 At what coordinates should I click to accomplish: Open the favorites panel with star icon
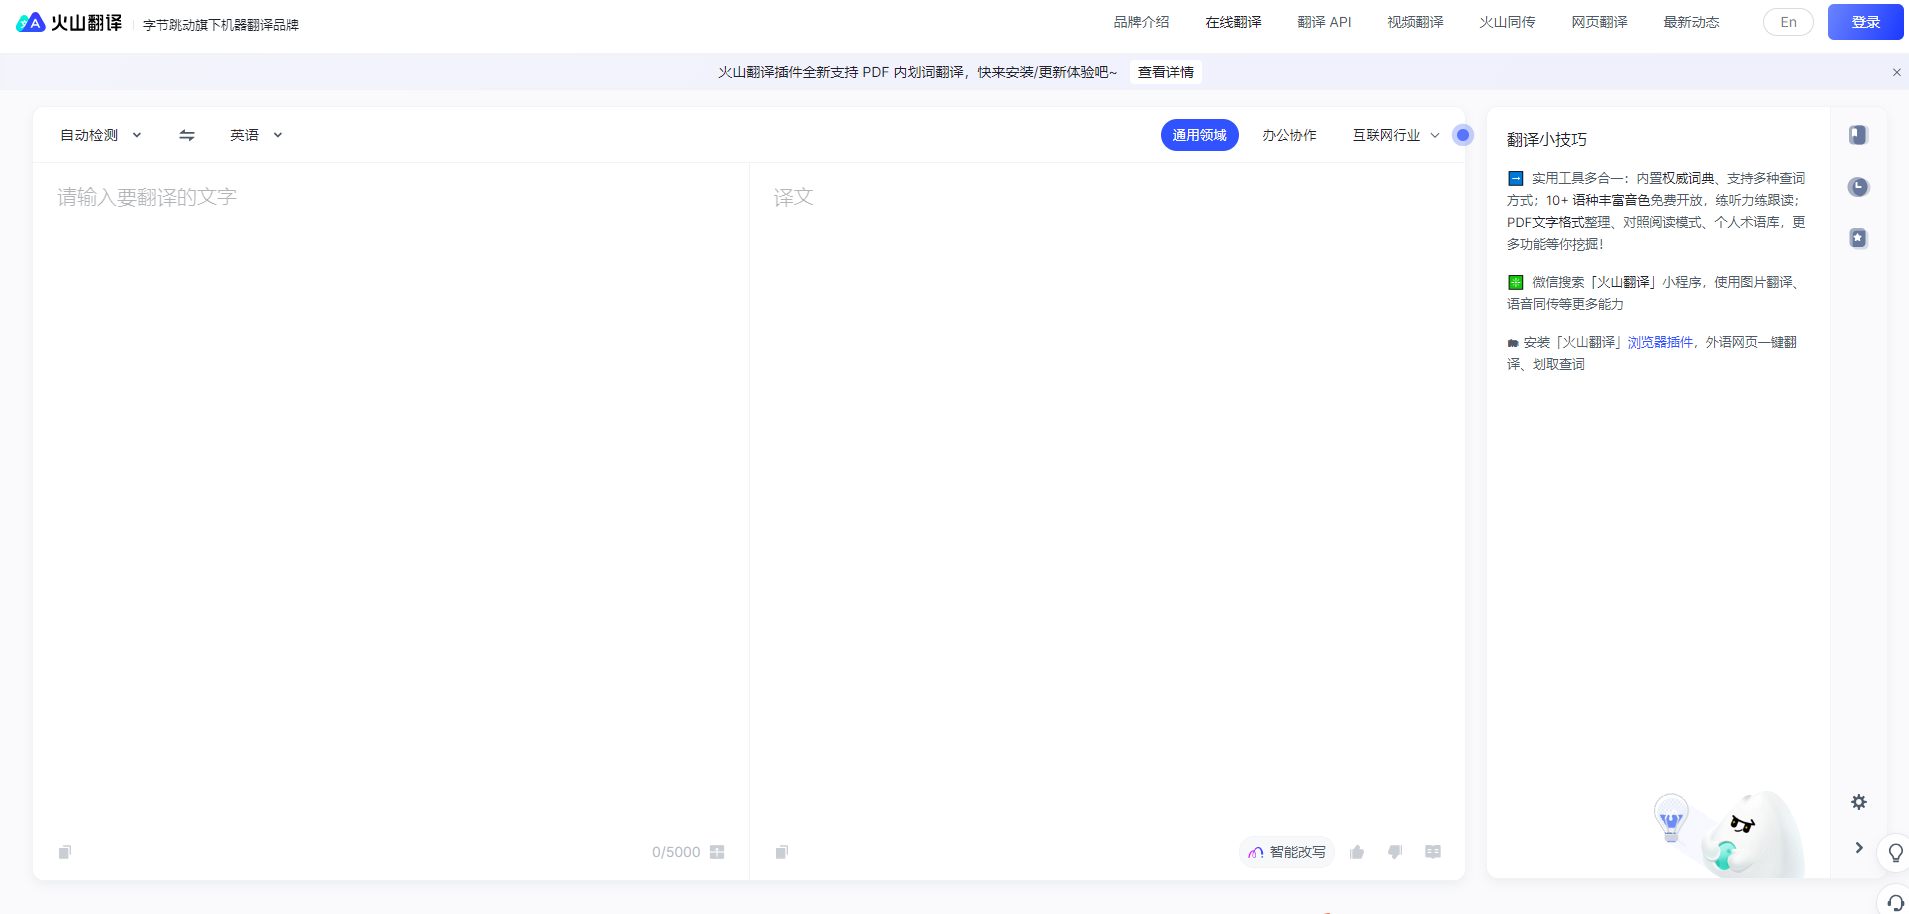click(1858, 239)
